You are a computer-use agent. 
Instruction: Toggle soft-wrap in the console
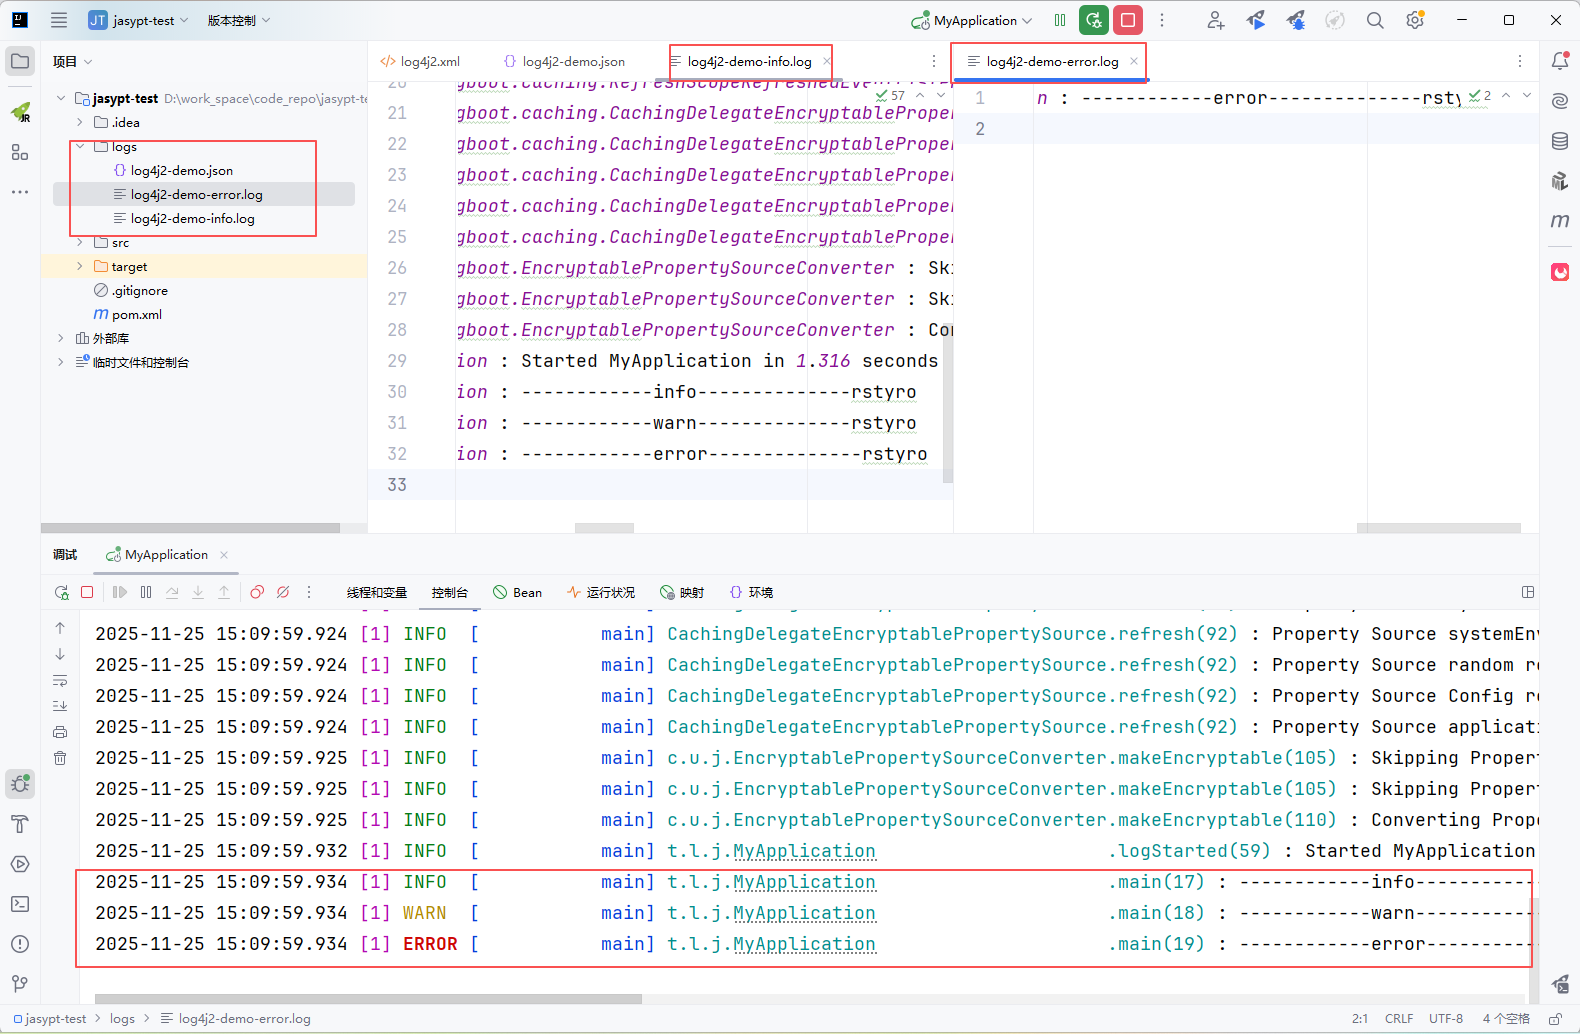(x=60, y=680)
